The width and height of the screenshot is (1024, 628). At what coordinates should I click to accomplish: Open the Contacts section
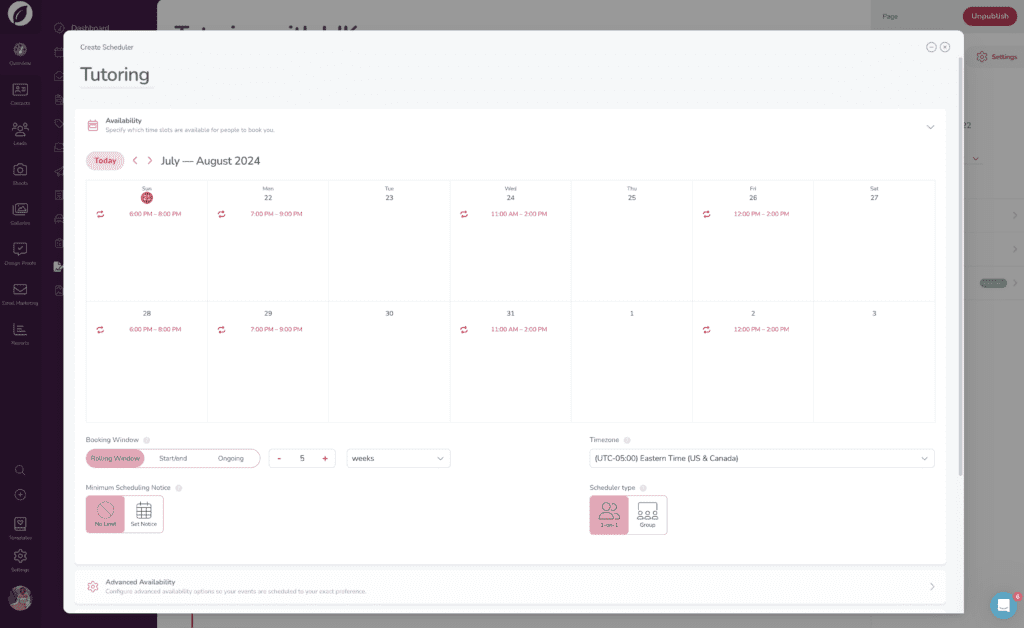[20, 92]
